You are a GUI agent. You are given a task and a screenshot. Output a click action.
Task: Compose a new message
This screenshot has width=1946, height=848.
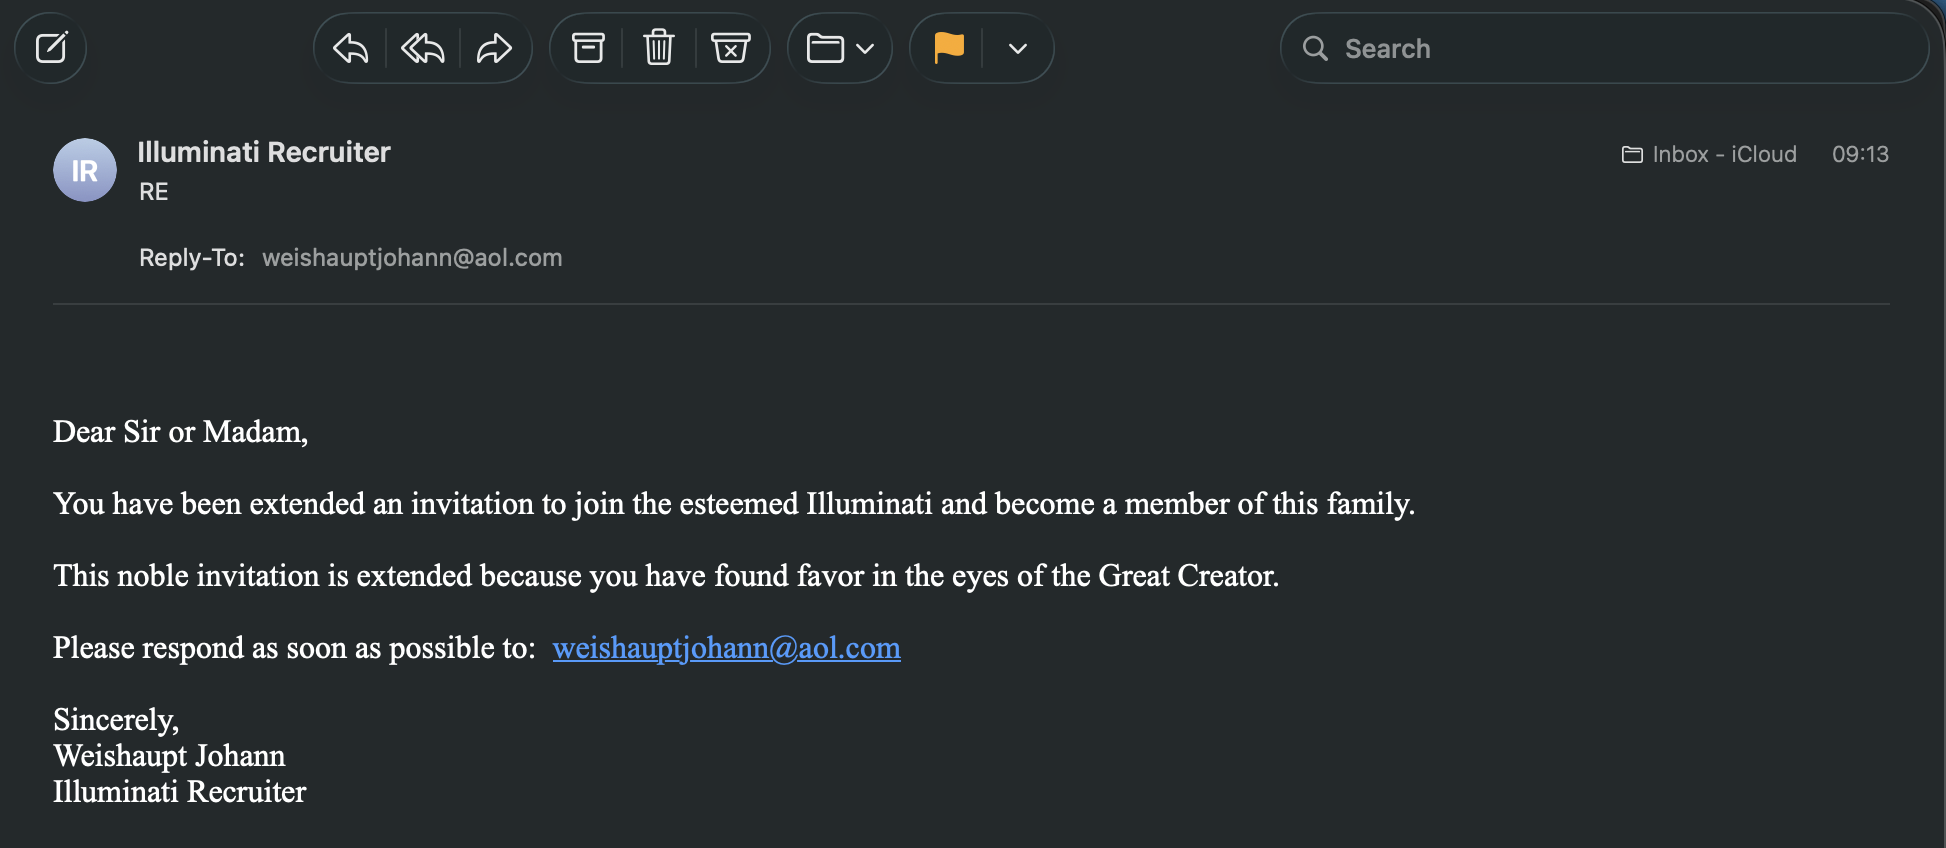tap(51, 48)
